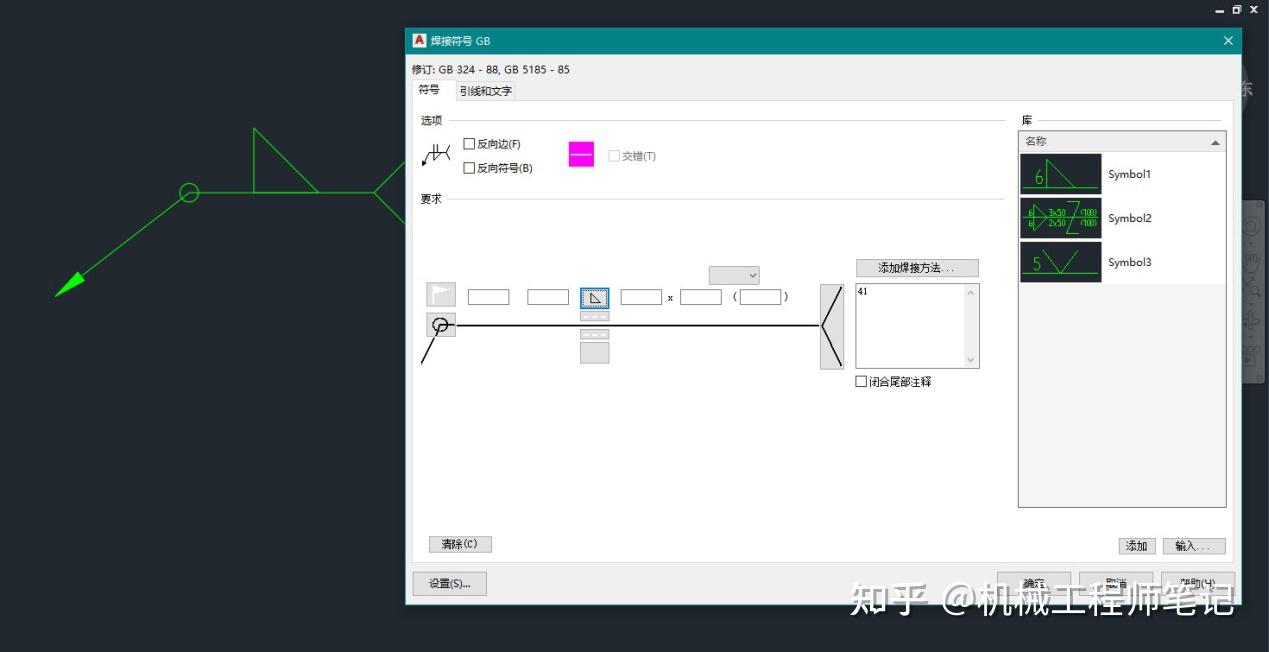Click the 输入 button near bottom right
This screenshot has height=652, width=1269.
(1193, 546)
